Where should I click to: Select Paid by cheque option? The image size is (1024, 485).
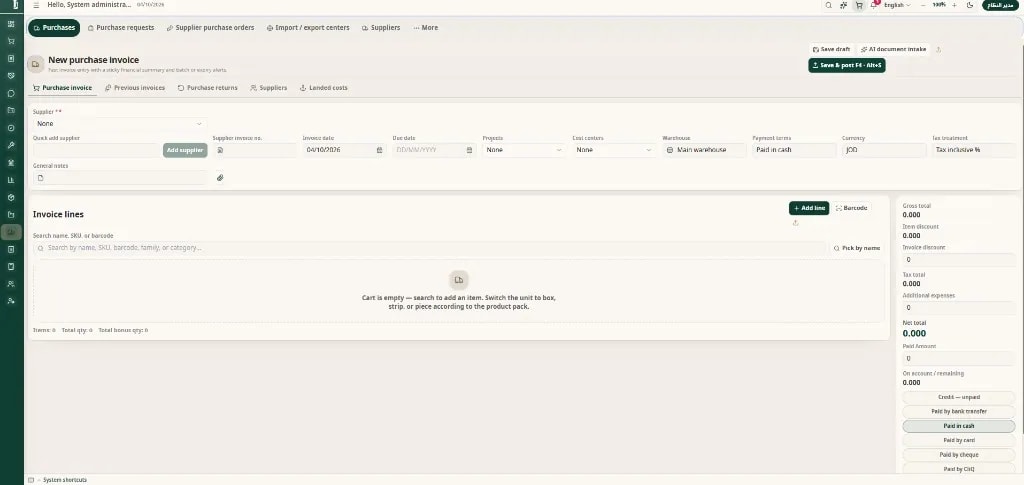pos(959,454)
